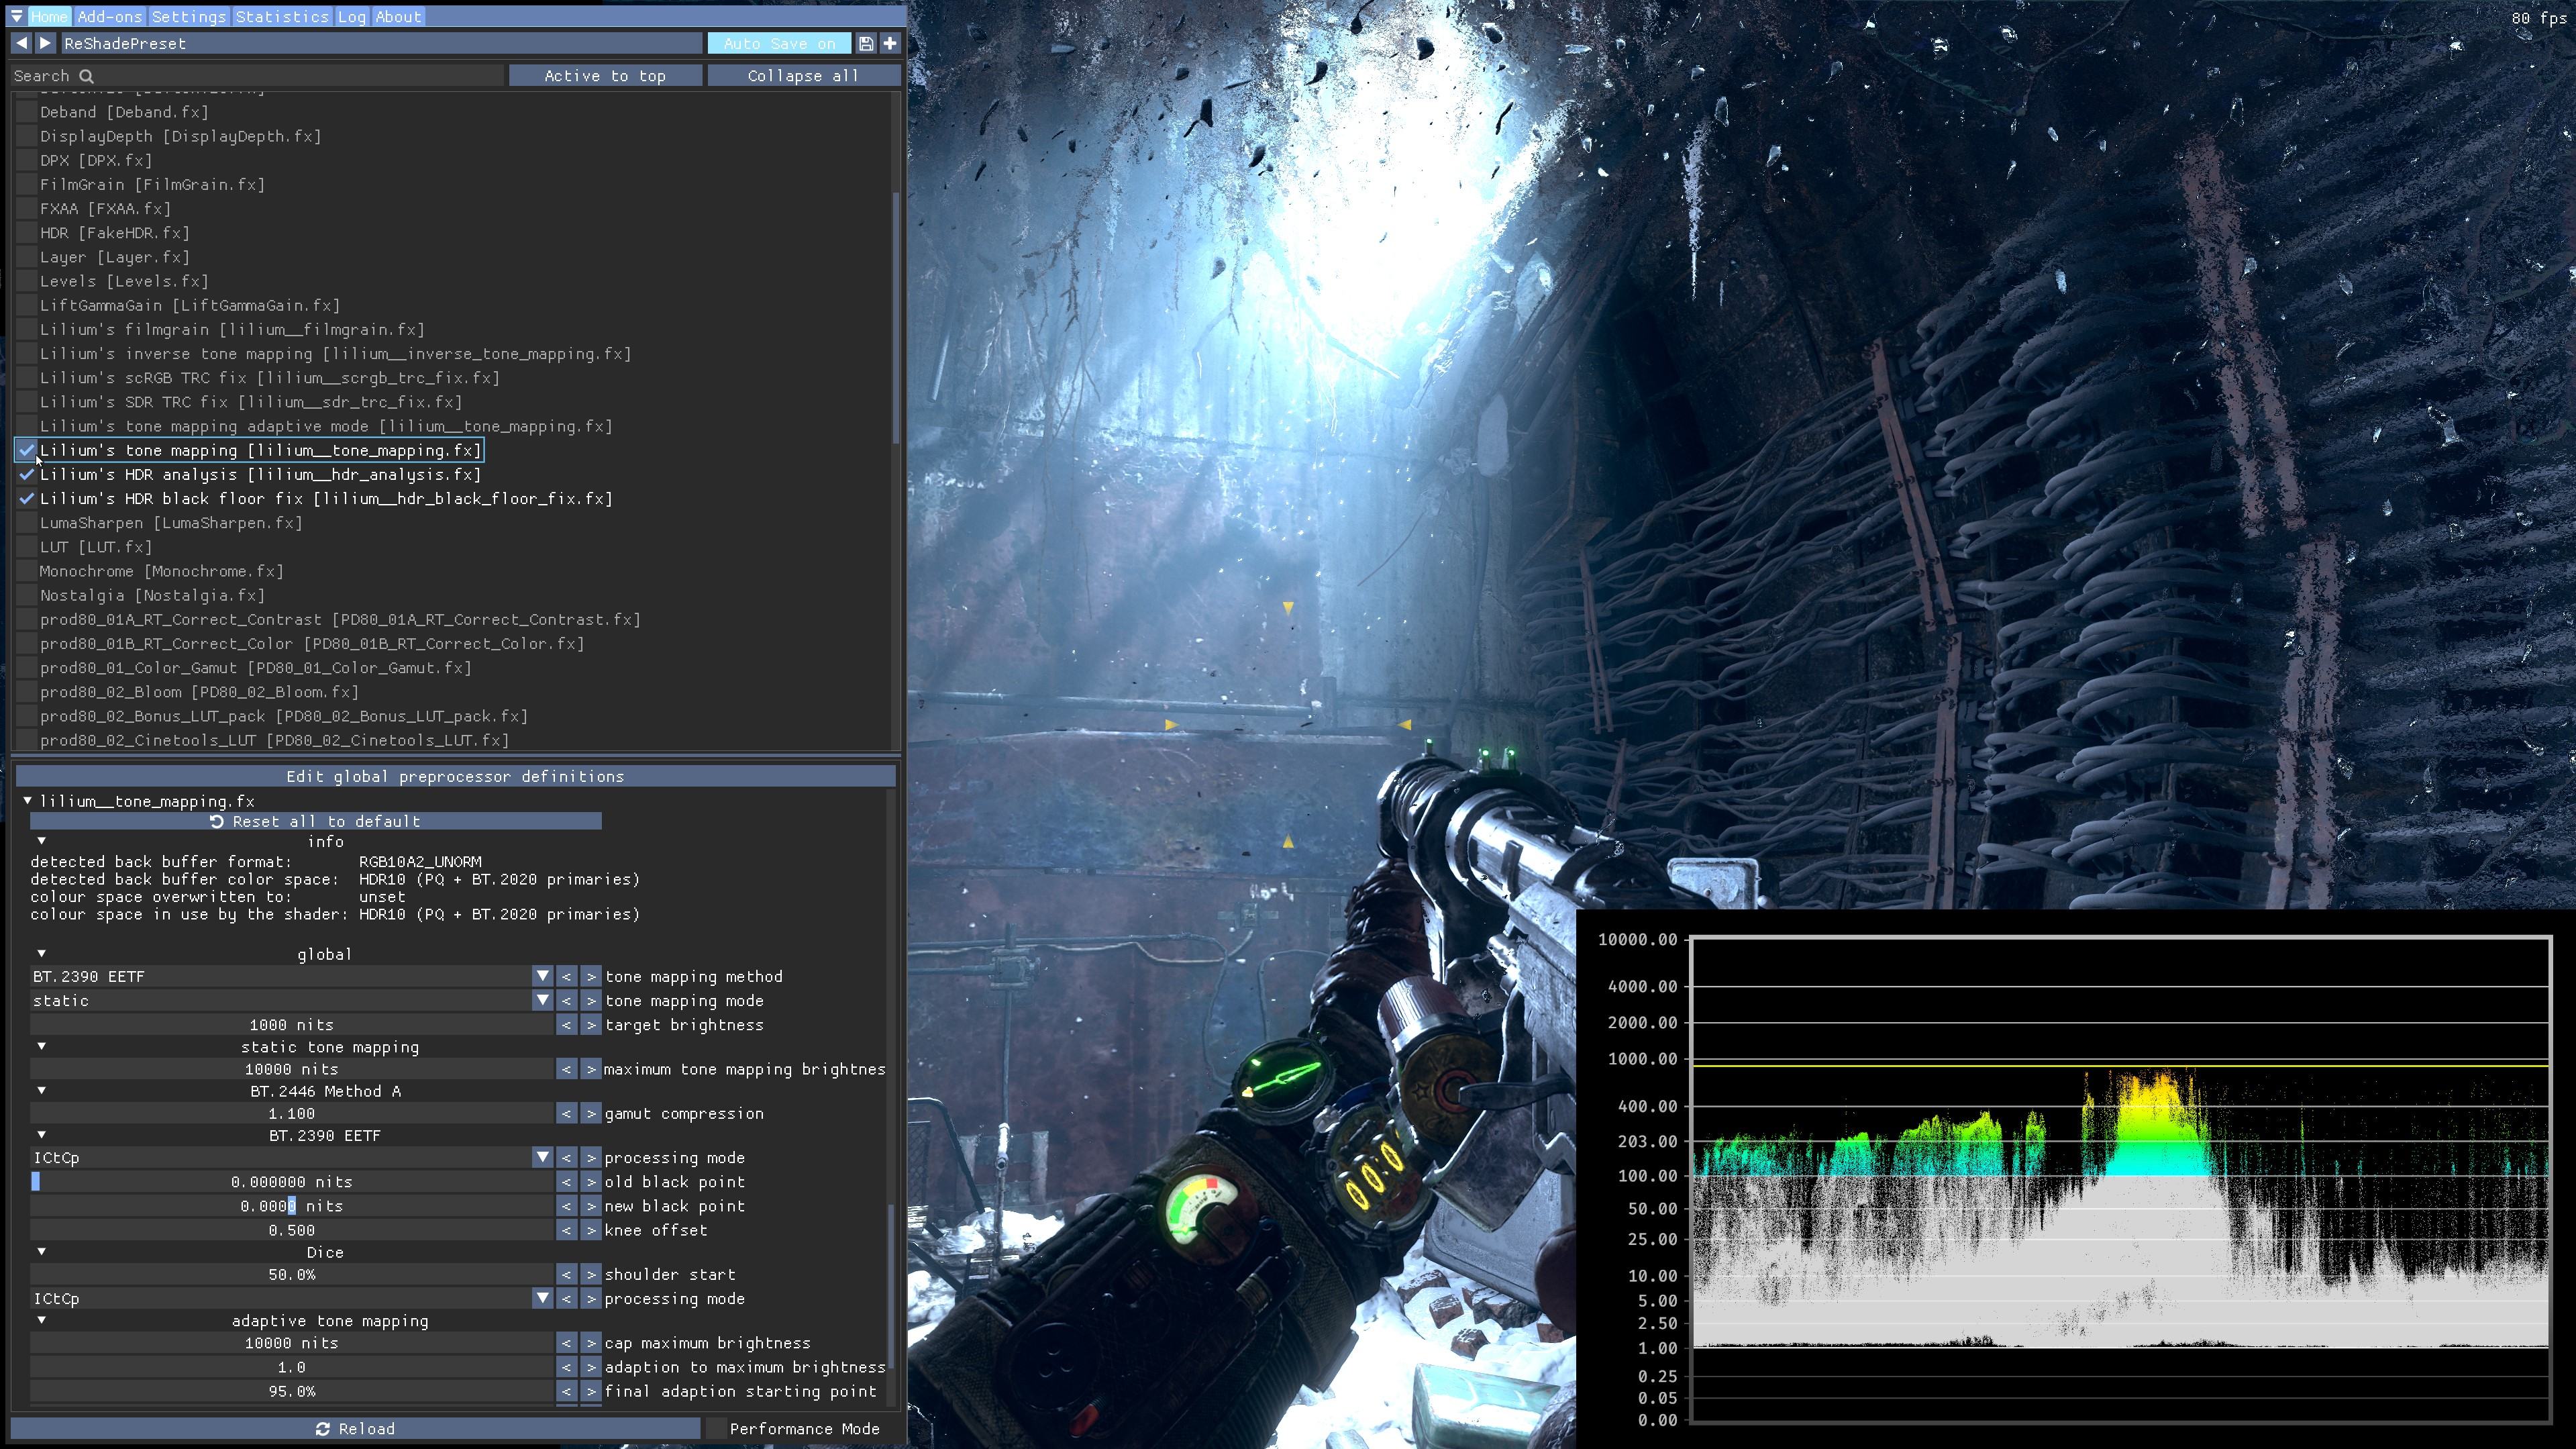Image resolution: width=2576 pixels, height=1449 pixels.
Task: Click the Active to top button
Action: click(x=605, y=76)
